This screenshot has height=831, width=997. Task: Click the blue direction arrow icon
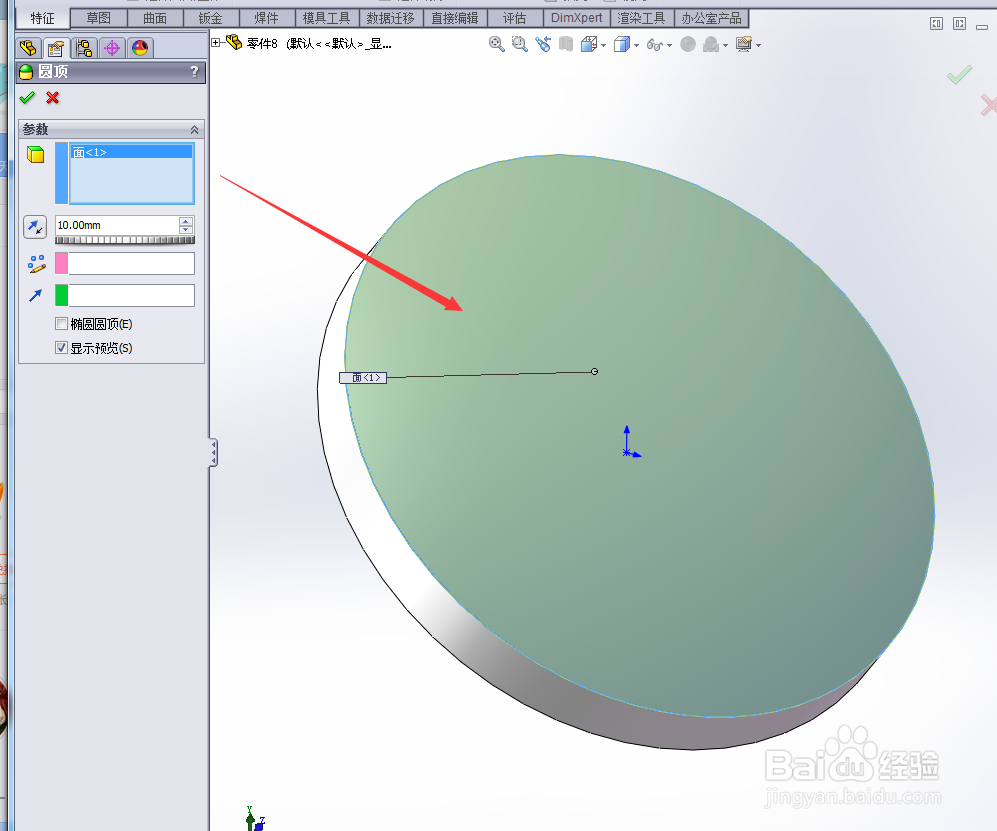[x=36, y=296]
